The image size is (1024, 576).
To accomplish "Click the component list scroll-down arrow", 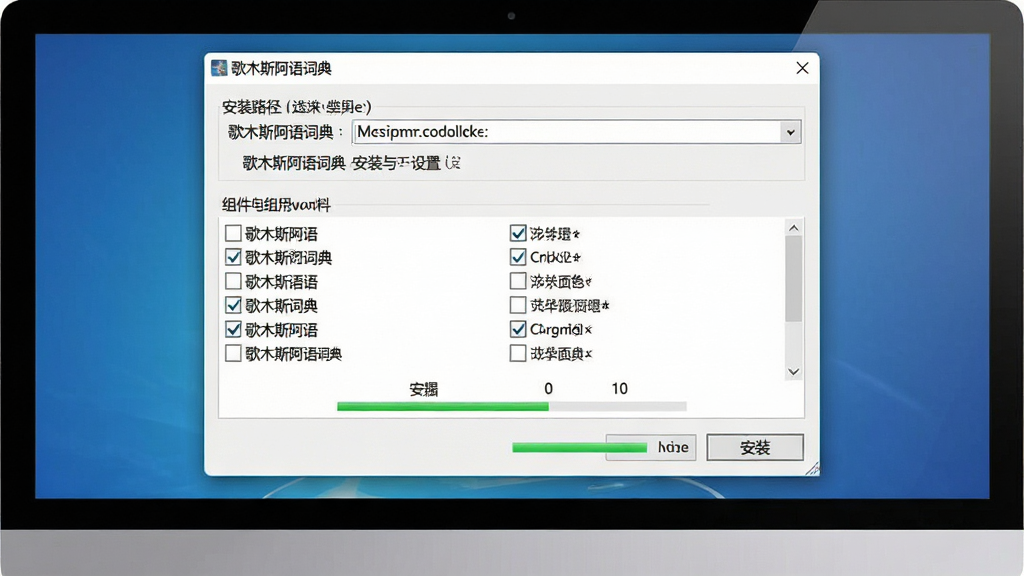I will pyautogui.click(x=793, y=372).
